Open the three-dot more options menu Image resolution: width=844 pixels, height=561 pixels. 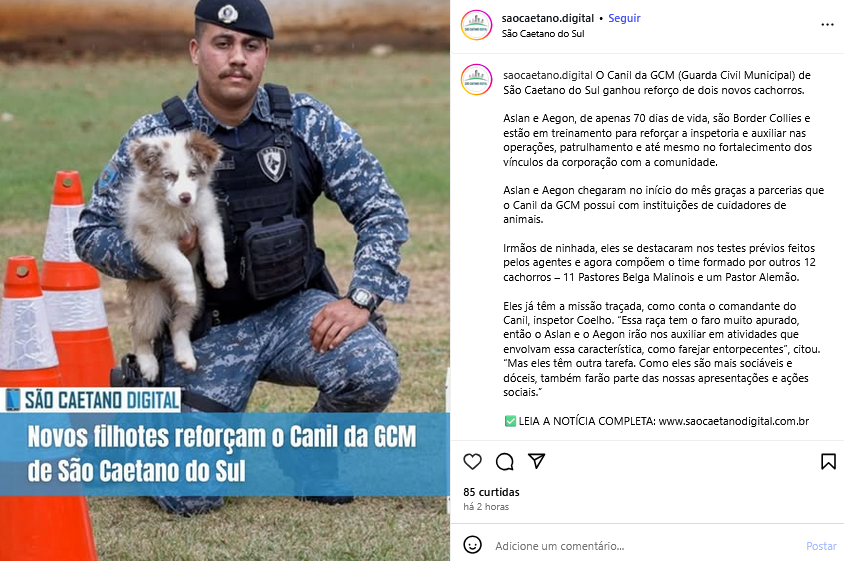pos(827,25)
